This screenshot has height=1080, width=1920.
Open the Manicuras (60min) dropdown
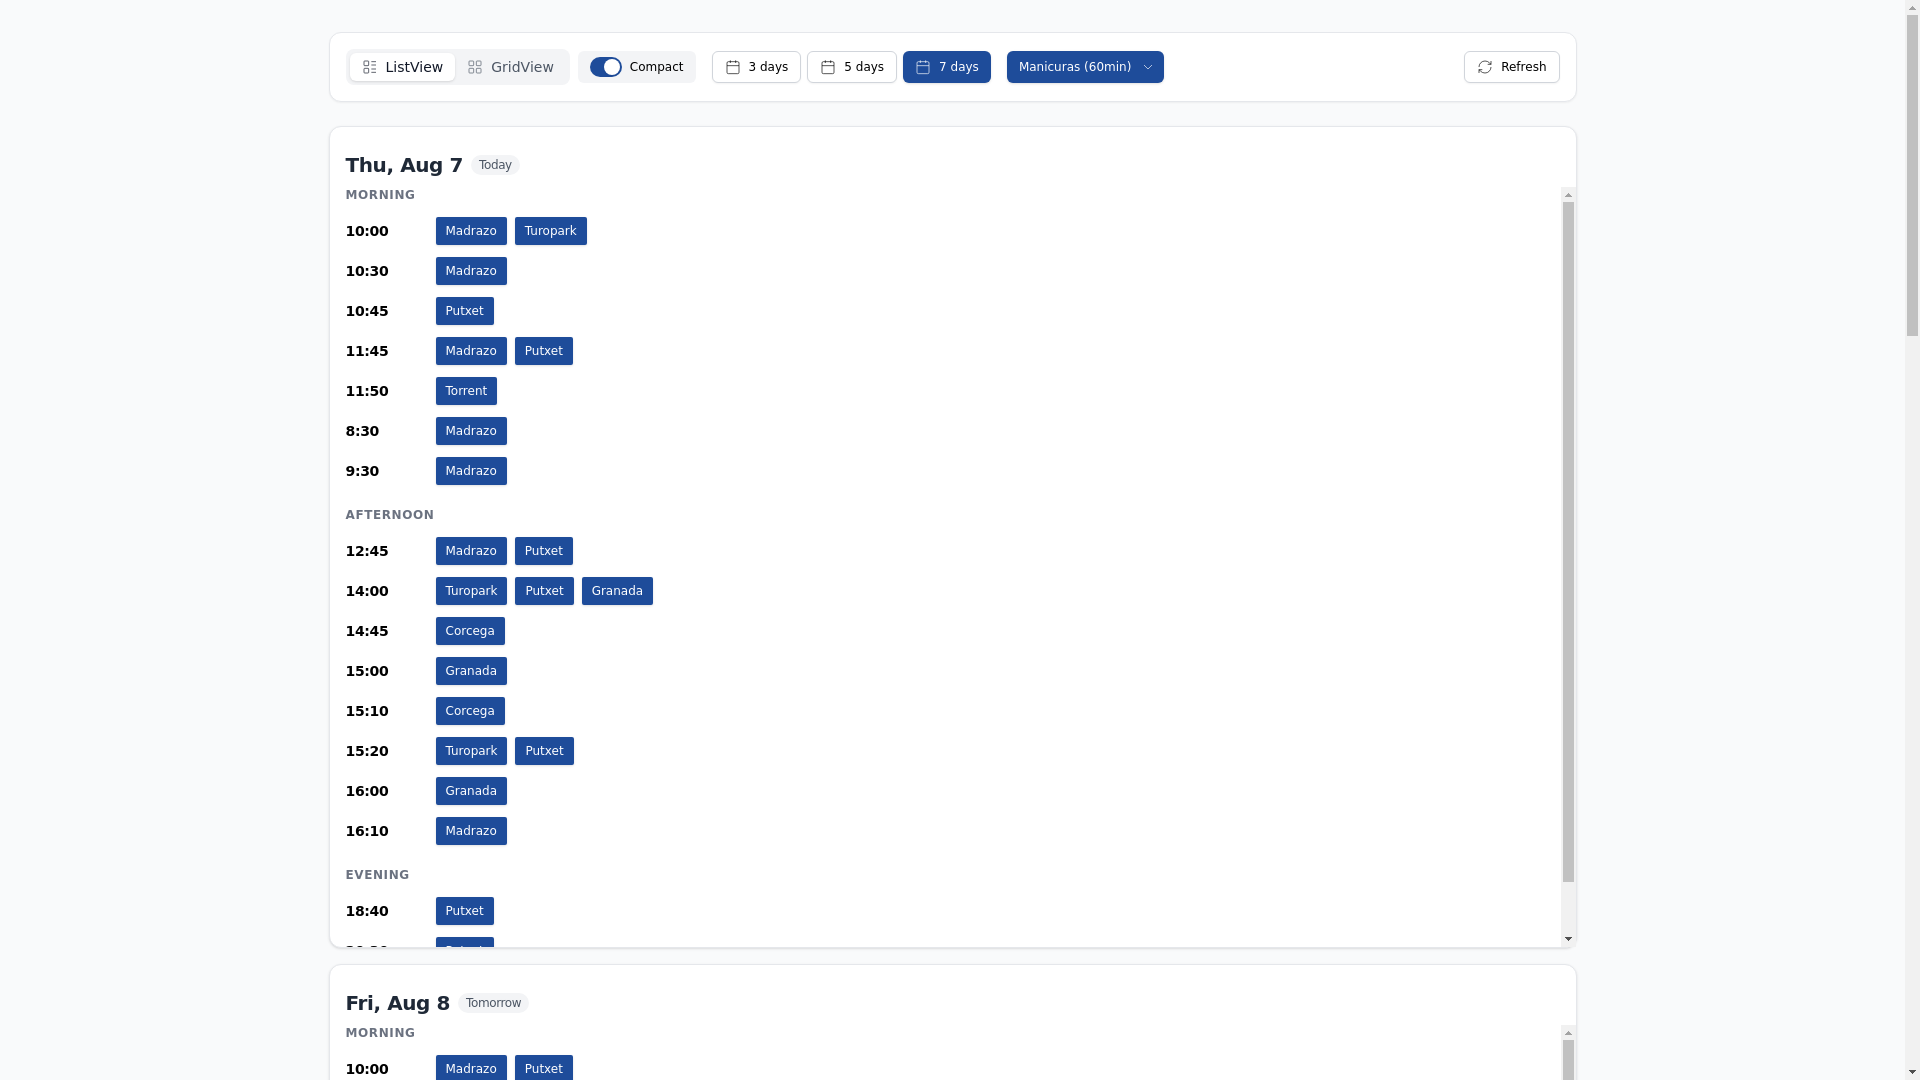(x=1085, y=67)
